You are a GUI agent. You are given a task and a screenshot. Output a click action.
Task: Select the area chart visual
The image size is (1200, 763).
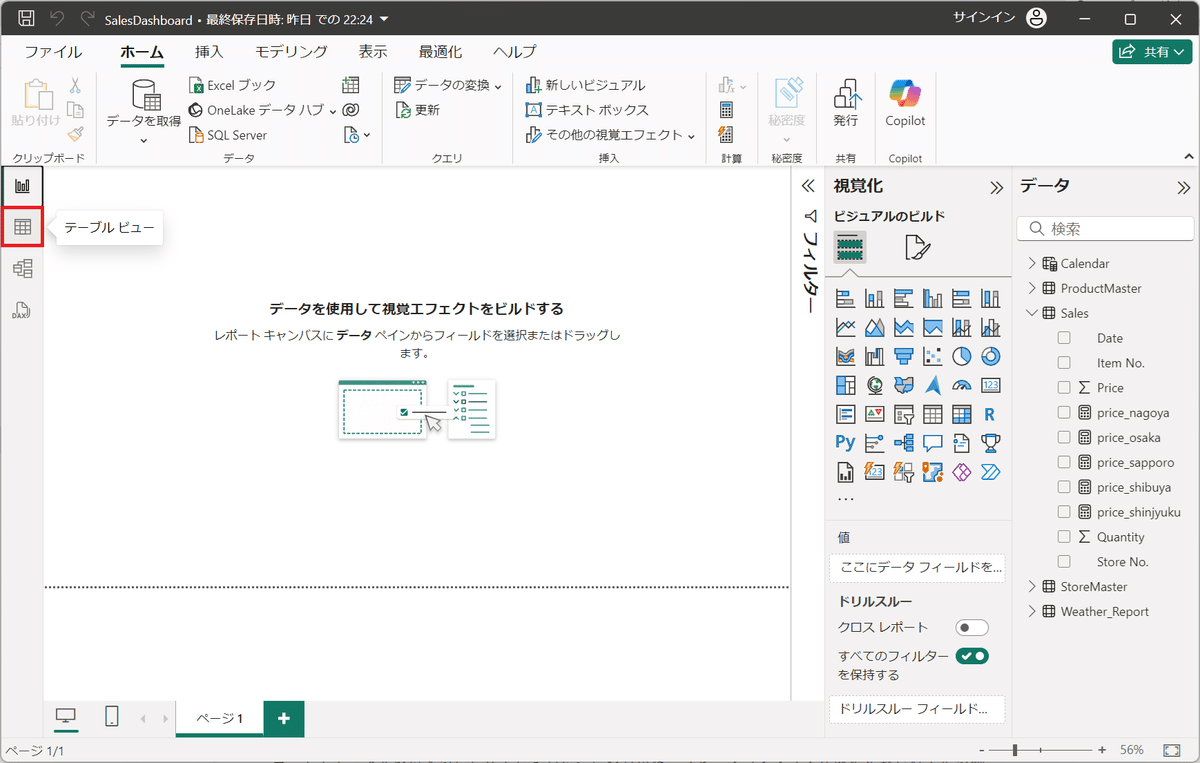pyautogui.click(x=874, y=327)
